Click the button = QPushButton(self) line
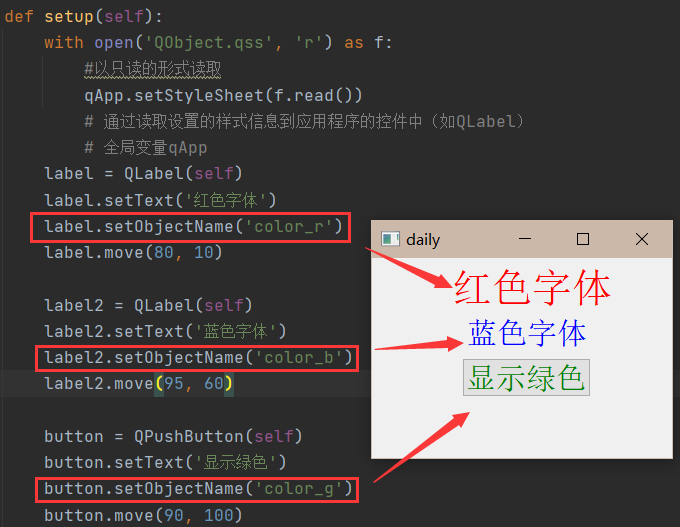Screen dimensions: 680x527 [x=173, y=436]
